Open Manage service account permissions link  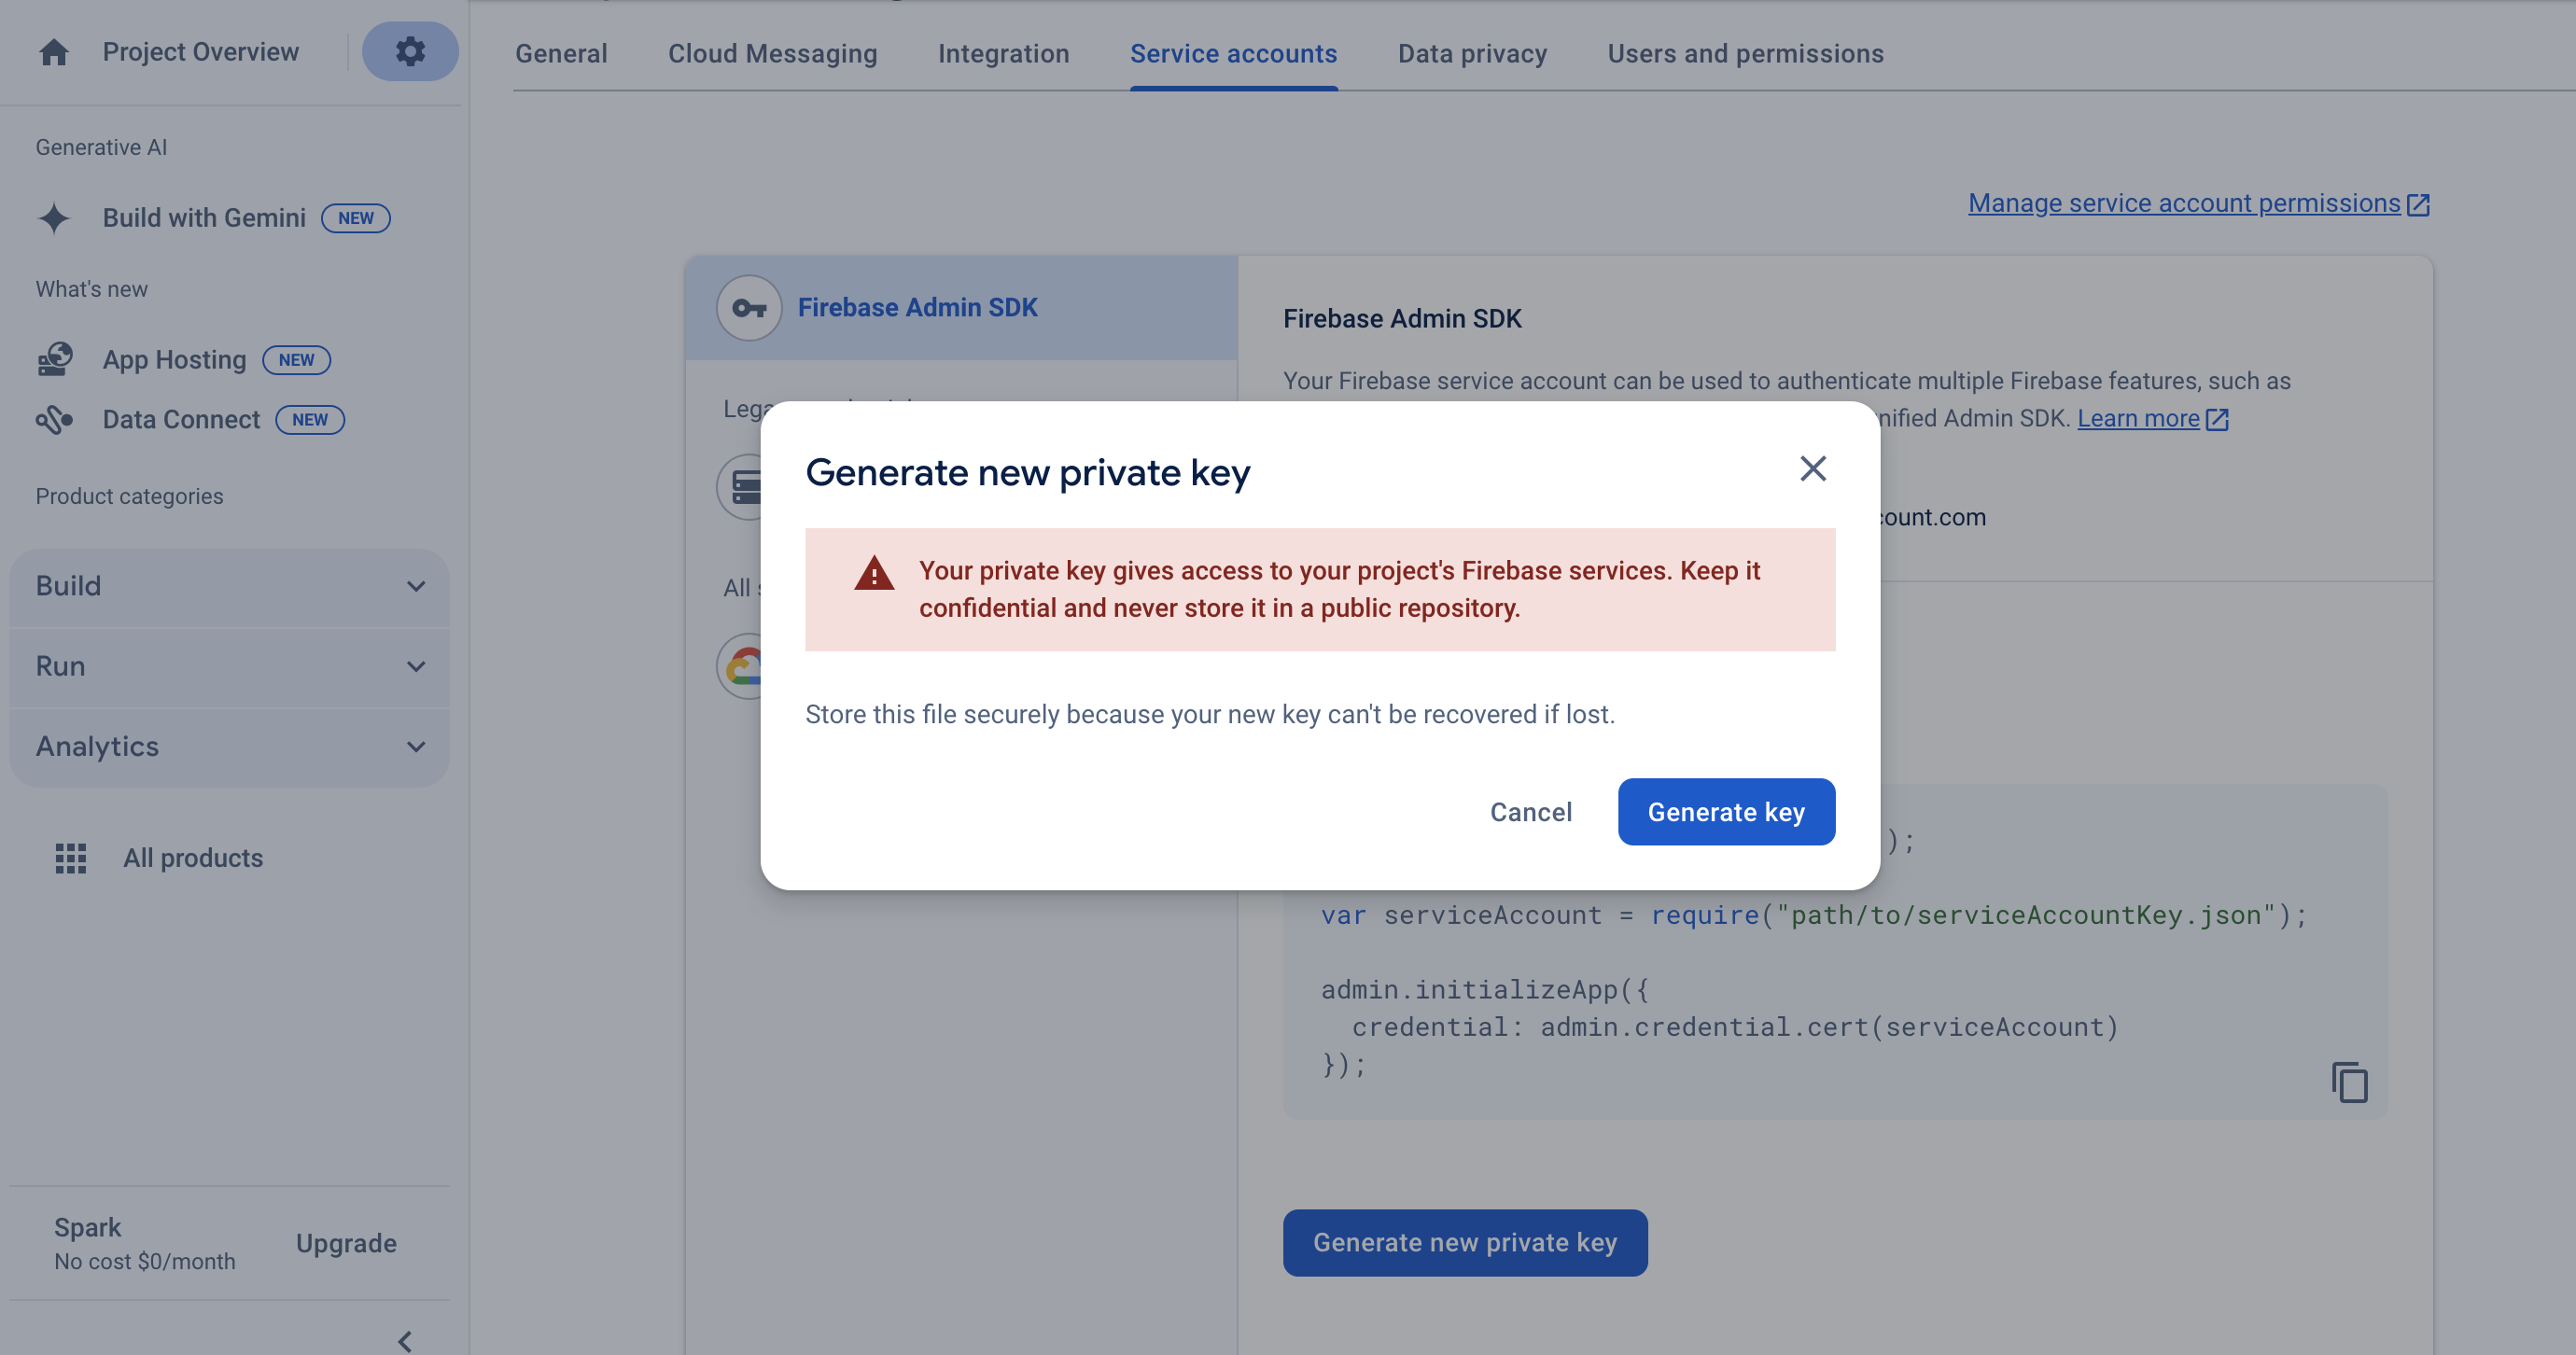click(x=2184, y=203)
